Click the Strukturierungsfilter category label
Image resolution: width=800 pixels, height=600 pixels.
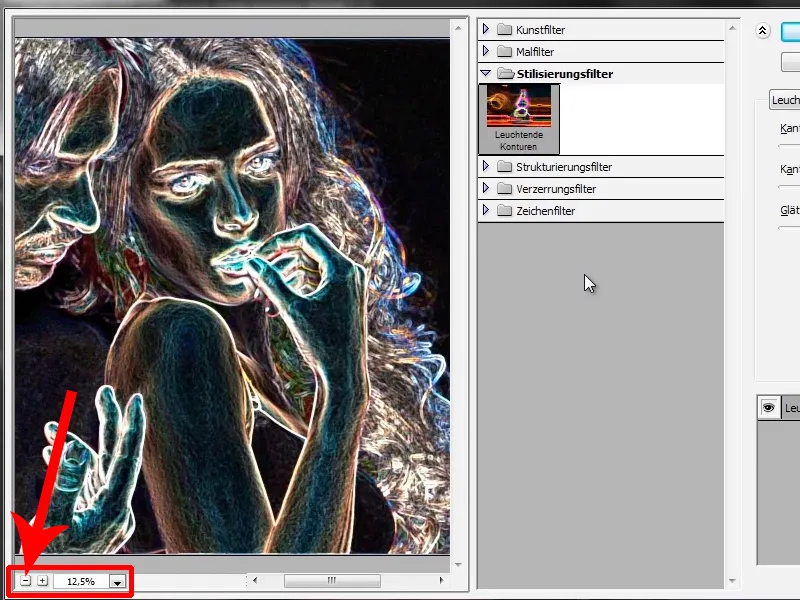[564, 167]
